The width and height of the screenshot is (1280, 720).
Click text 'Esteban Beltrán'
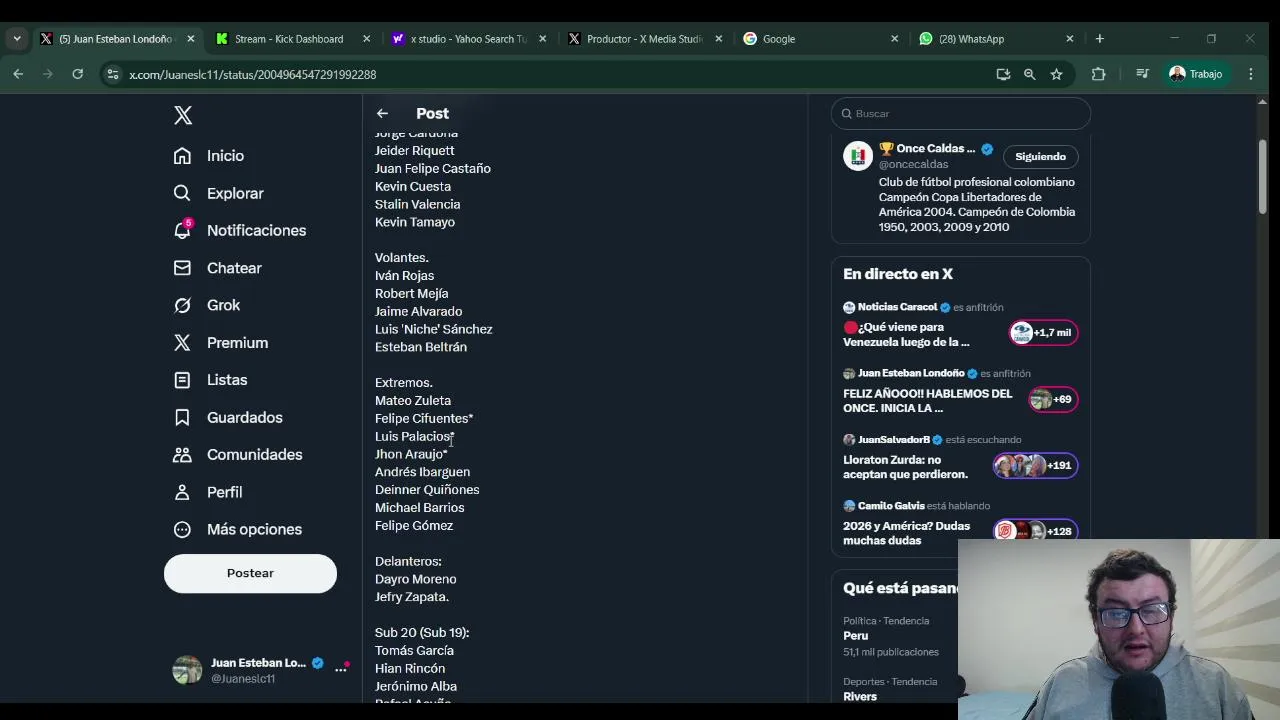(x=421, y=347)
